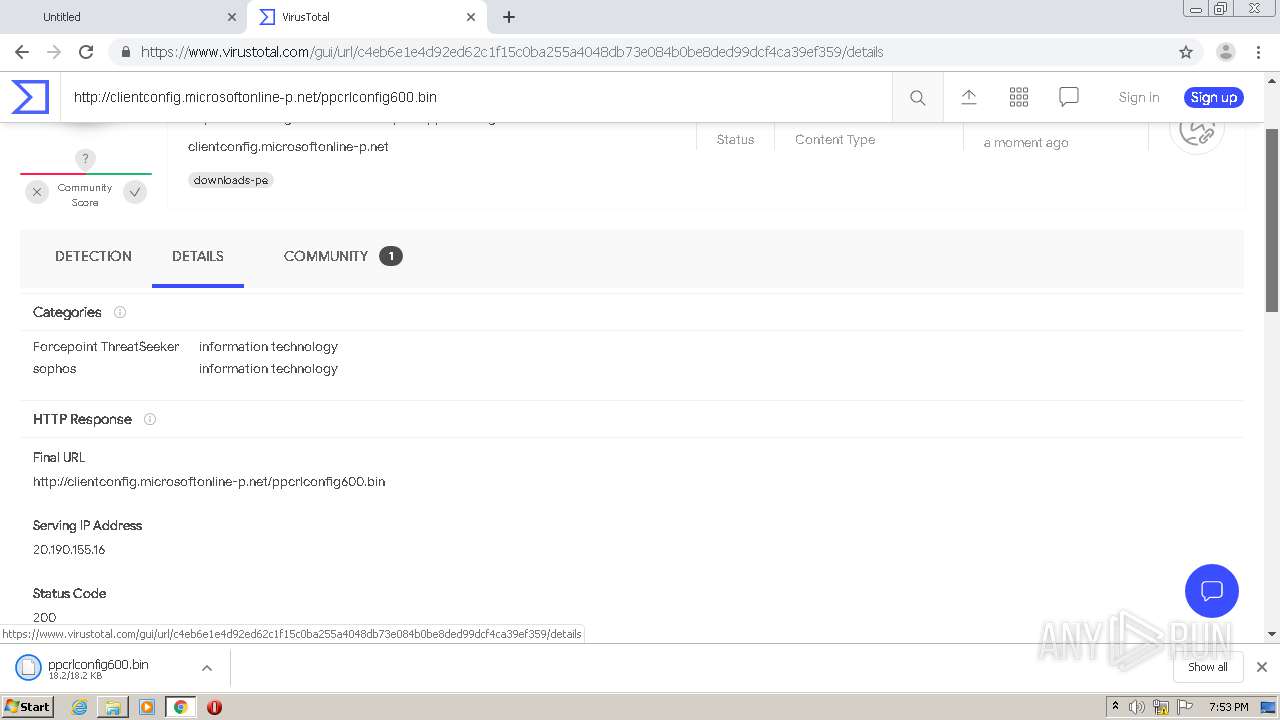Reload the page
The width and height of the screenshot is (1280, 720).
86,52
